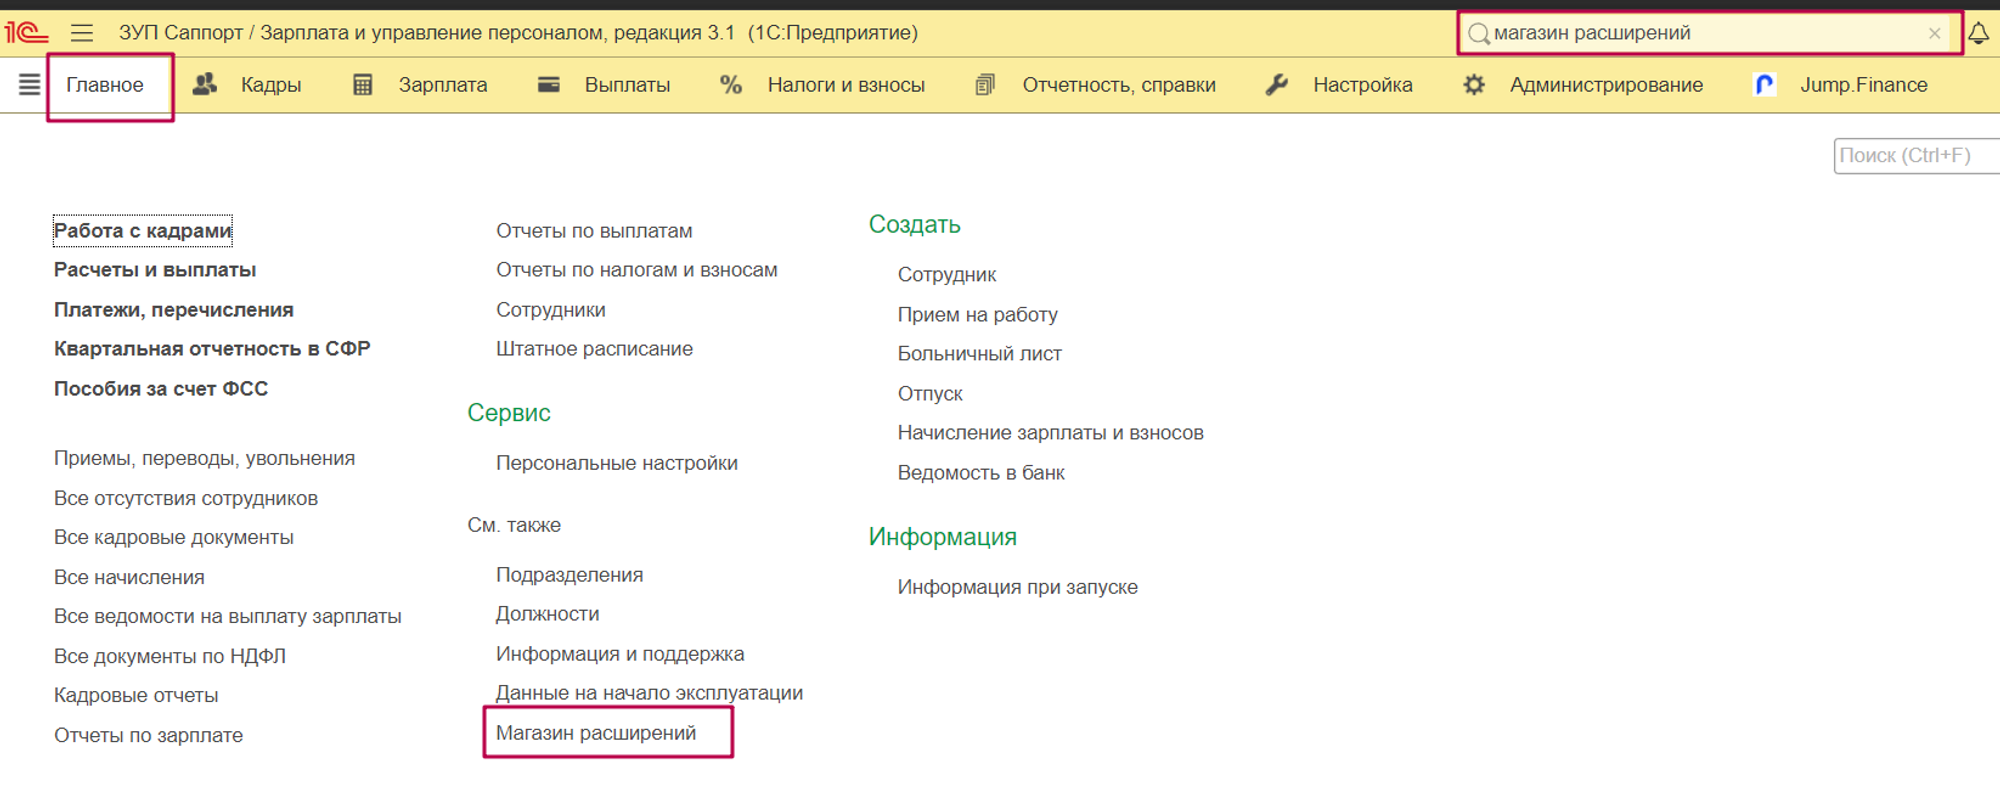Clear the global search field text

pyautogui.click(x=1934, y=33)
